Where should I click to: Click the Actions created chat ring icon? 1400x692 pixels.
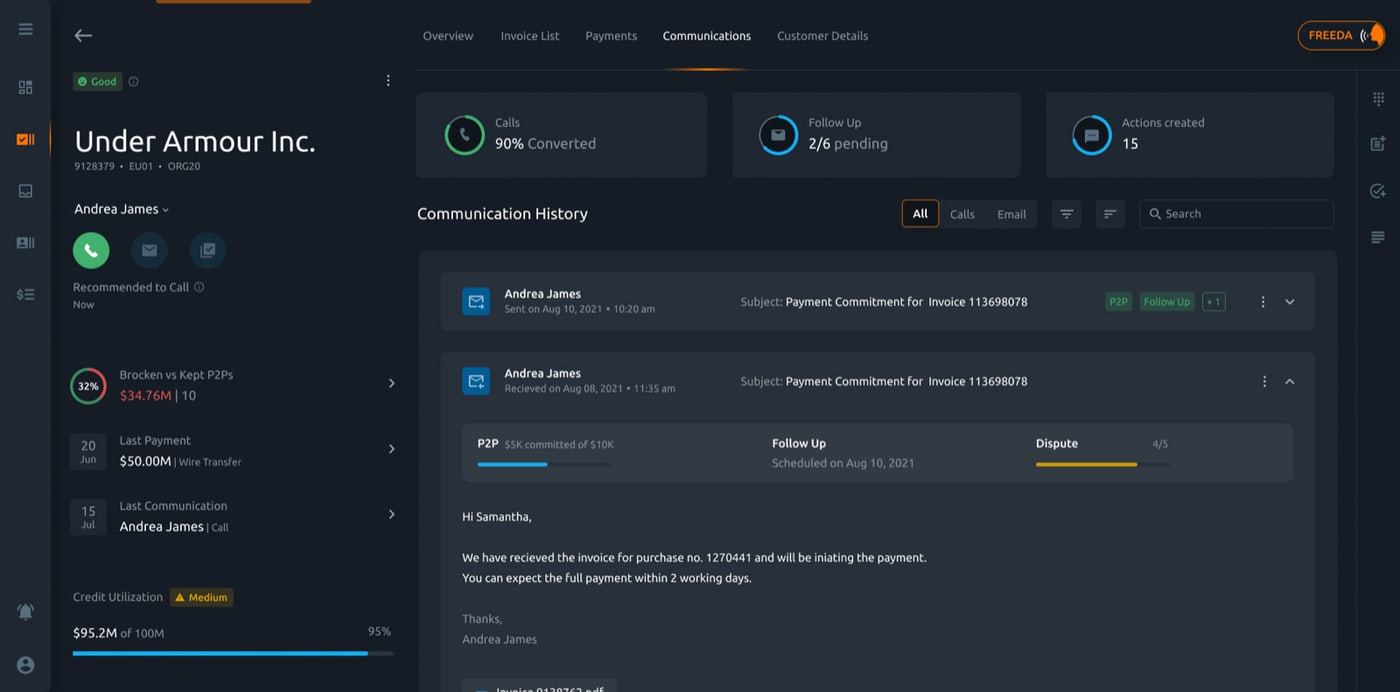click(x=1092, y=135)
